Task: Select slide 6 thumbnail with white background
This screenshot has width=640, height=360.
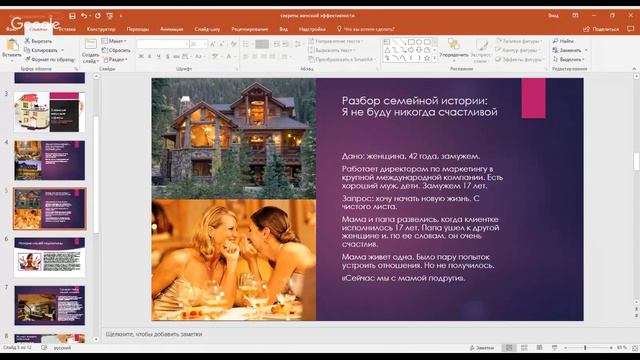Action: click(x=50, y=257)
